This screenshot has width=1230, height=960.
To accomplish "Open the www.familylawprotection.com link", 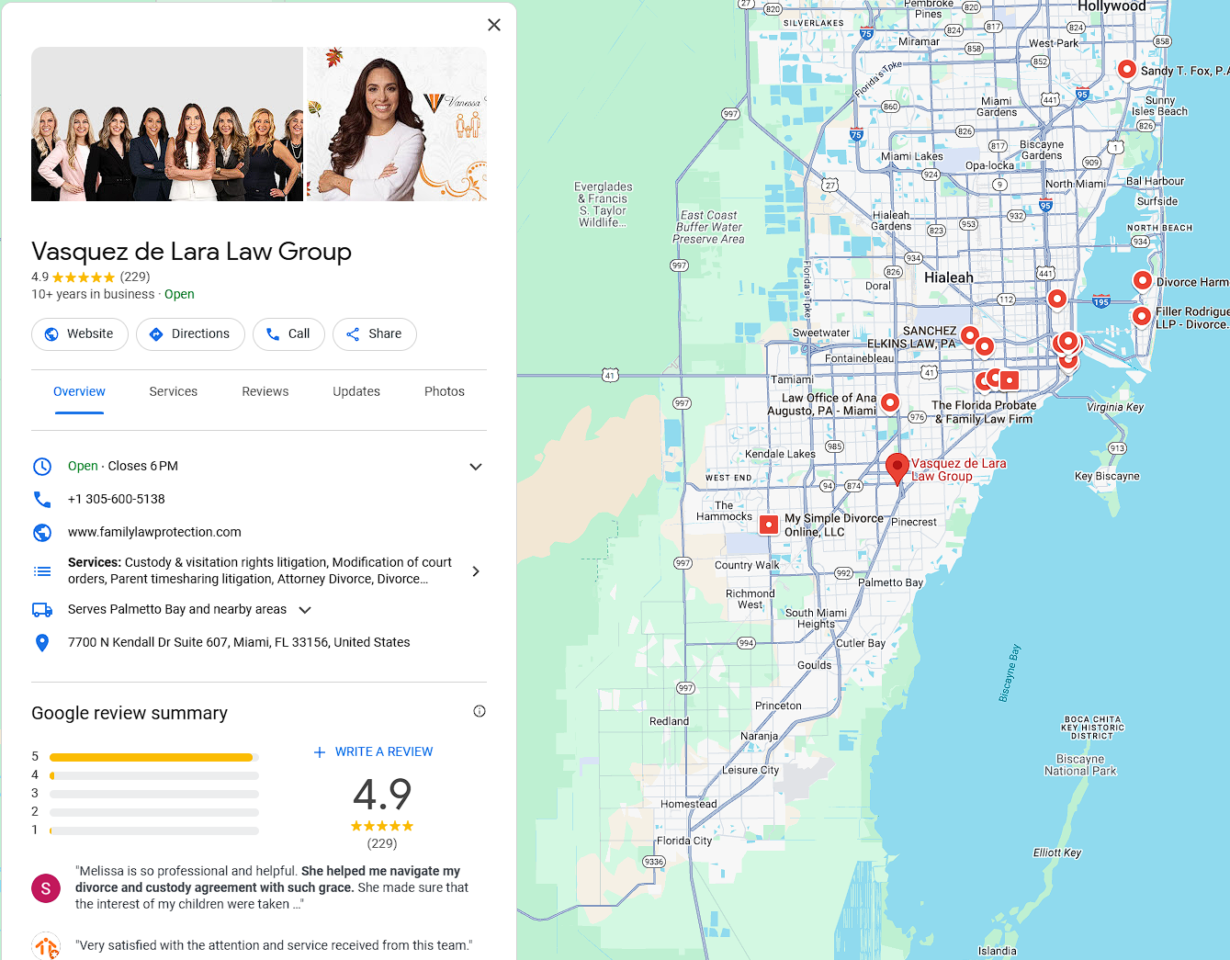I will (154, 532).
